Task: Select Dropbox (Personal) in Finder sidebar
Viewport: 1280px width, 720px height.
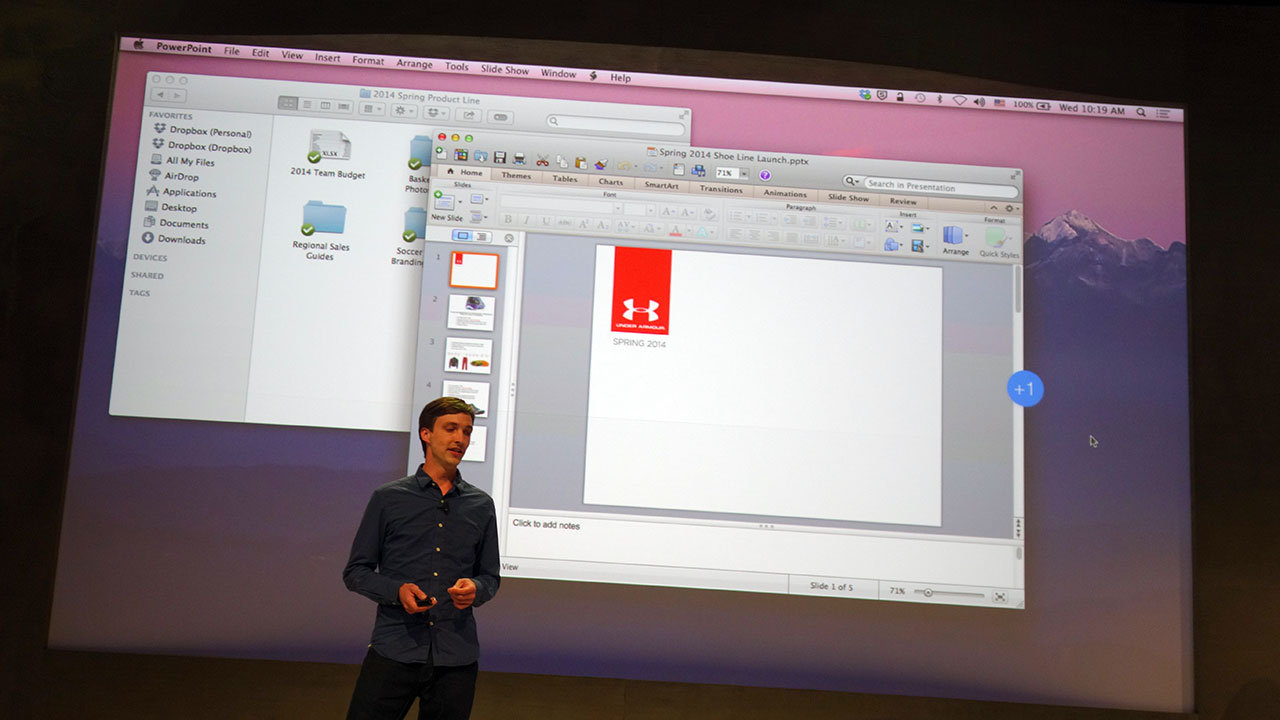Action: tap(202, 132)
